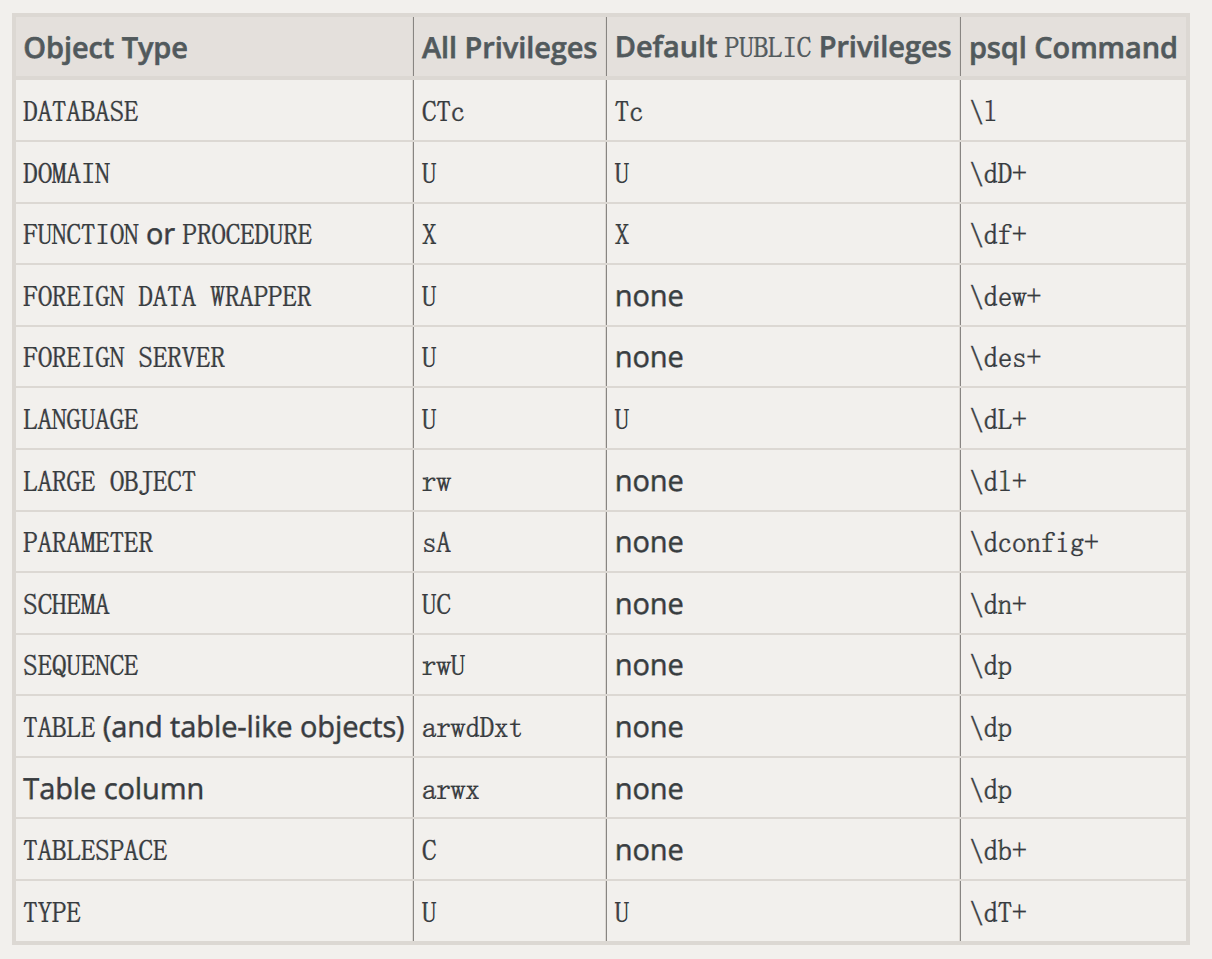Screen dimensions: 1212x959
Task: Click the psql Command column header
Action: coord(1073,48)
